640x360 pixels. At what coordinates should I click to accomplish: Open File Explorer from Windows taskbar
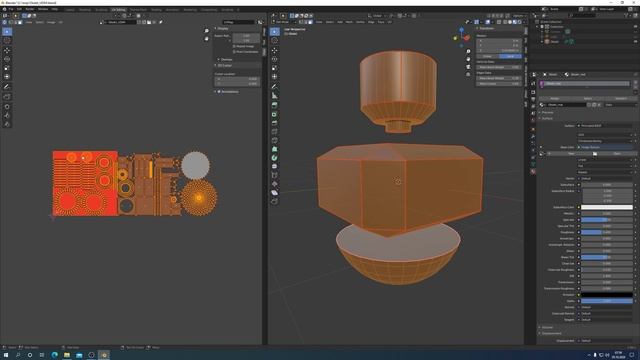point(67,355)
